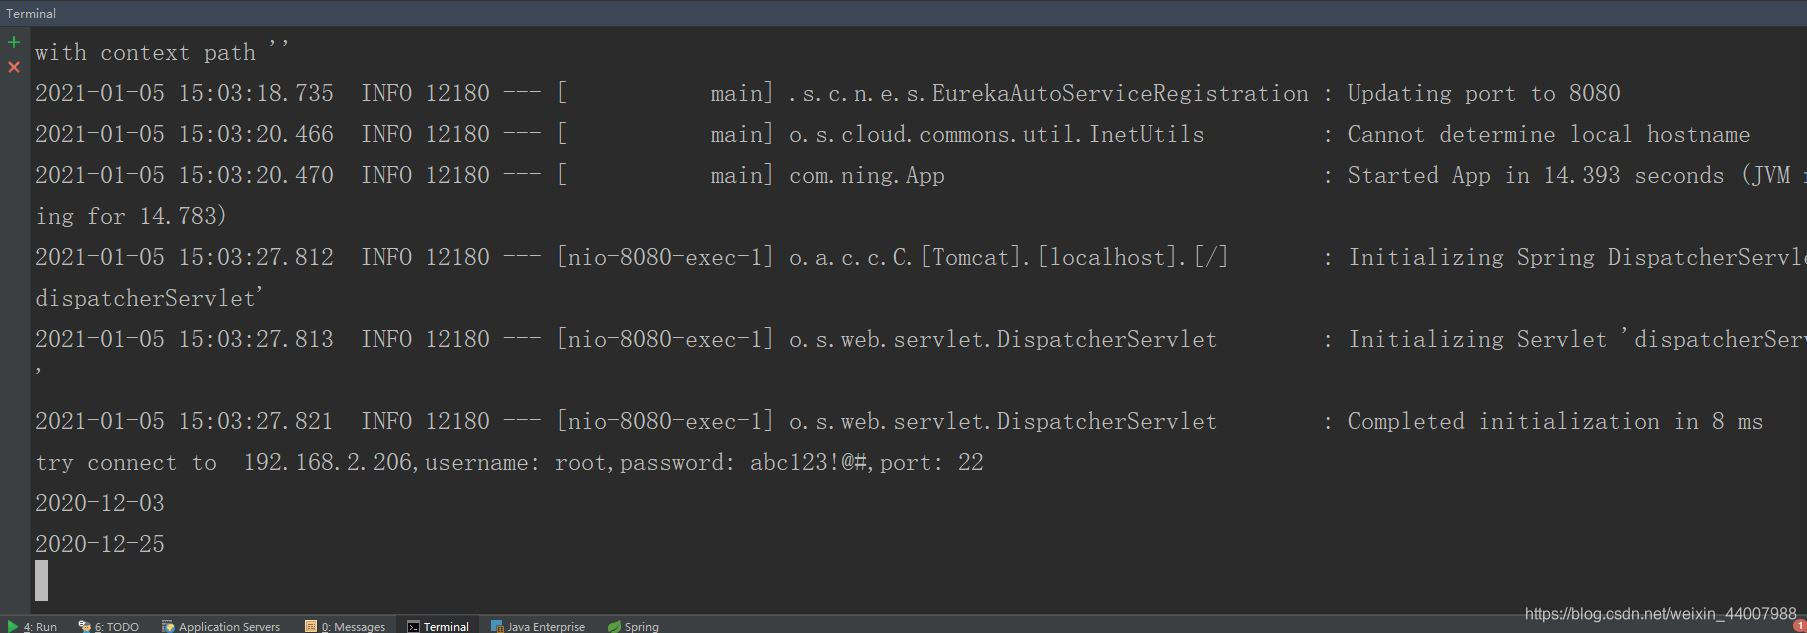Image resolution: width=1807 pixels, height=633 pixels.
Task: Switch to Application Servers tool window
Action: coord(221,626)
